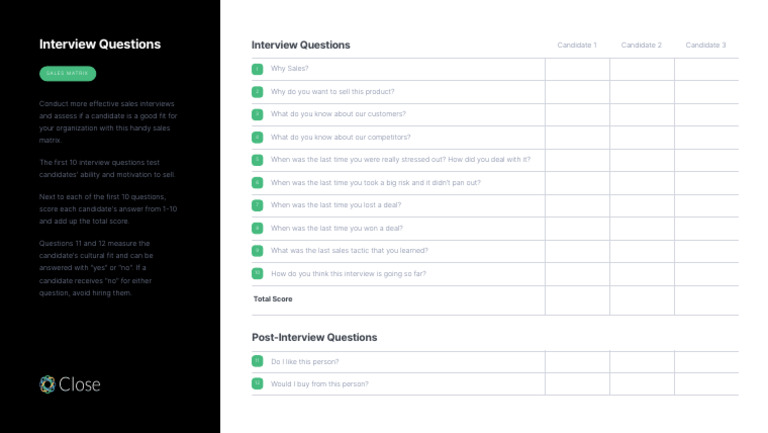Click the green number 7 badge
This screenshot has height=433, width=768.
point(257,205)
